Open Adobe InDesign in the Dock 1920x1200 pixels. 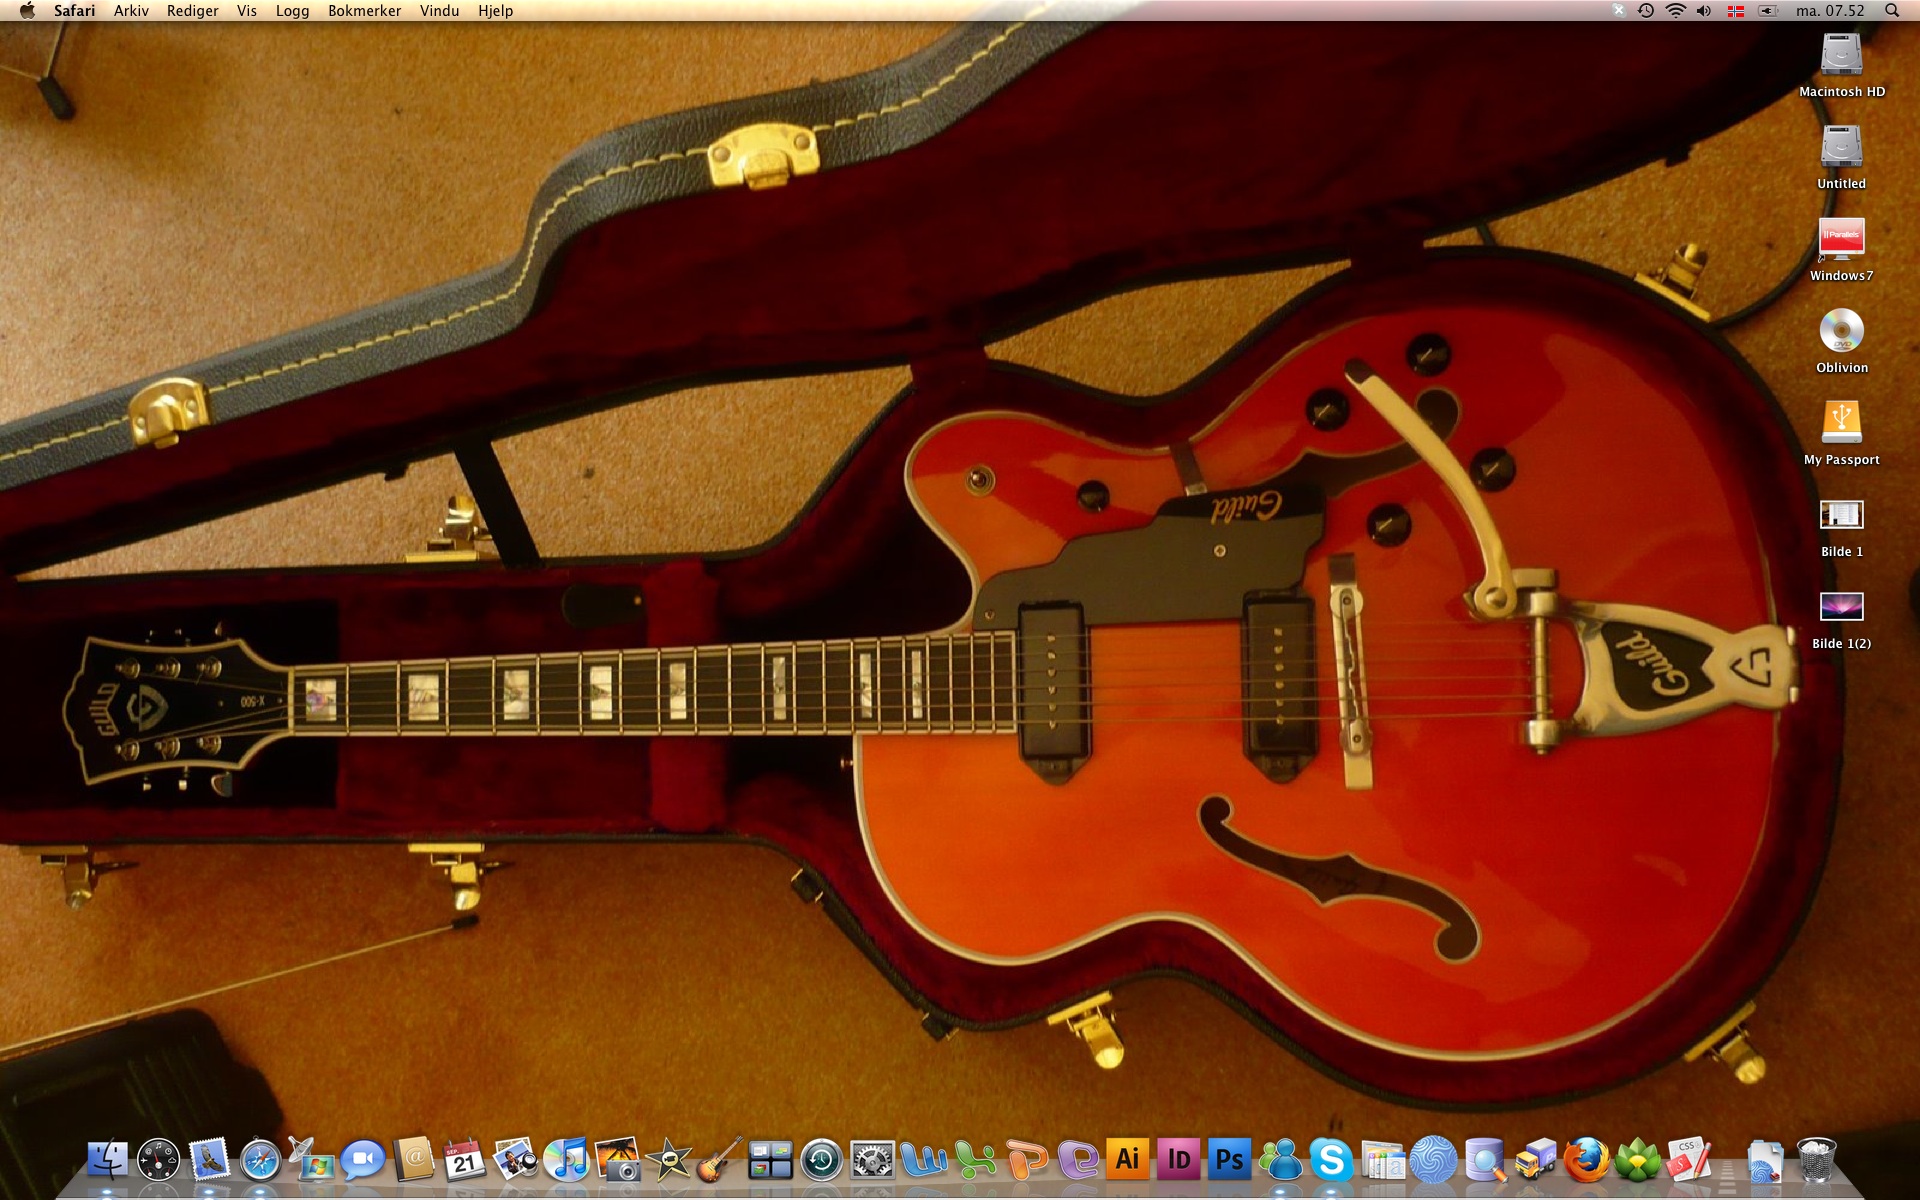1178,1160
